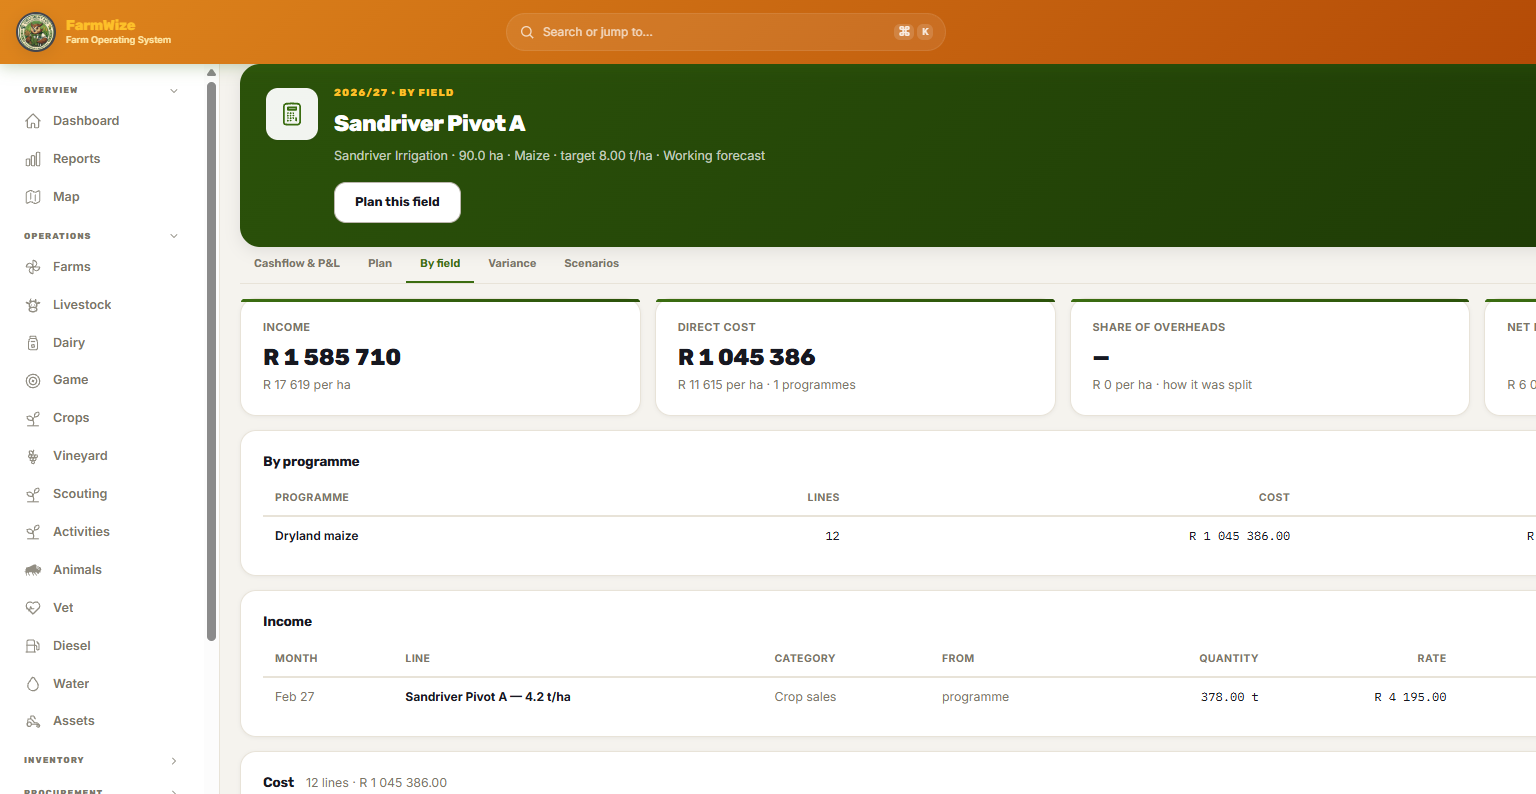Click the Sandriver Pivot A — 4.2 t/ha line
This screenshot has height=794, width=1536.
(488, 697)
